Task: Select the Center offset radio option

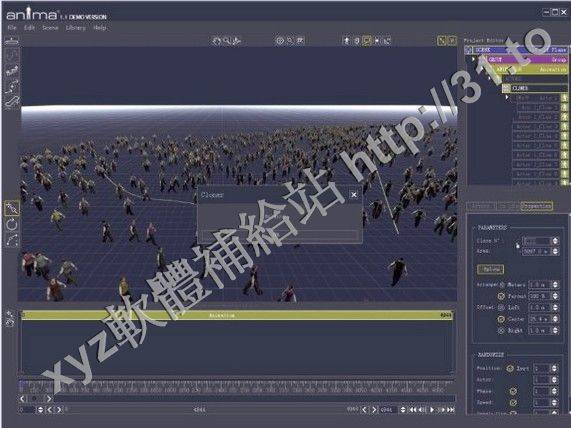Action: [x=501, y=319]
